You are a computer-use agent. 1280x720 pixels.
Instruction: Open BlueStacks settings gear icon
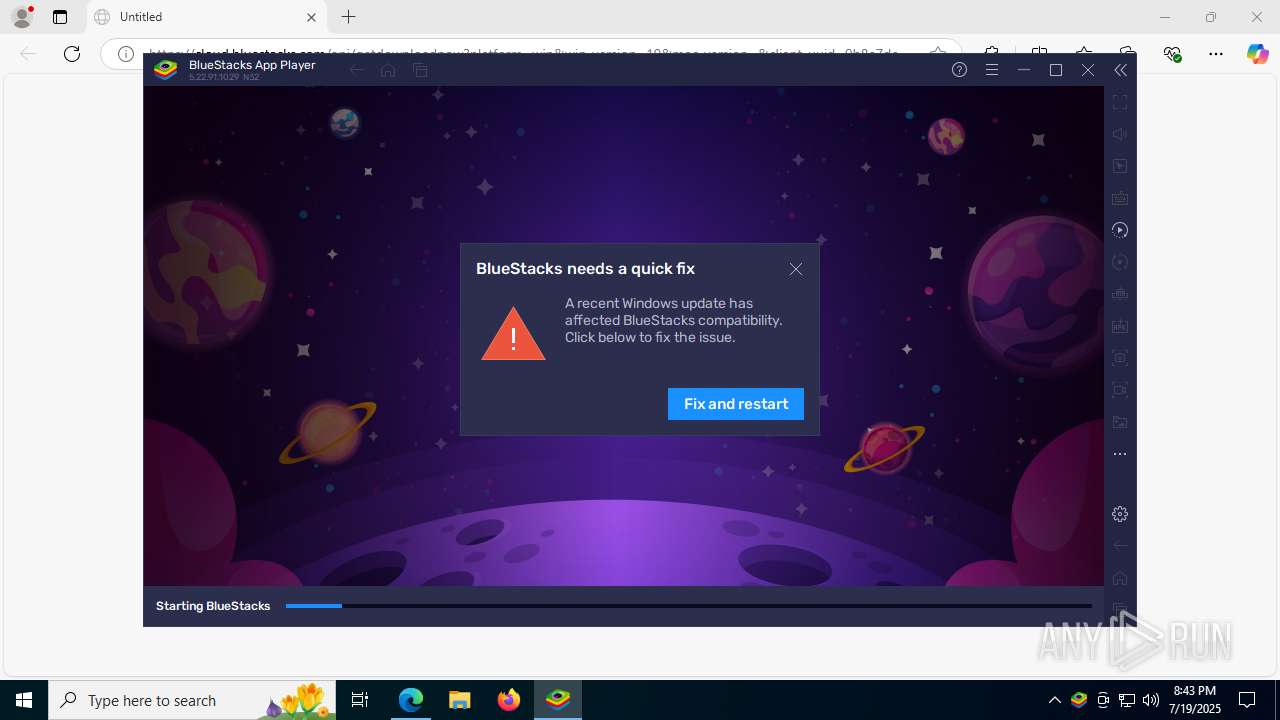tap(1120, 514)
